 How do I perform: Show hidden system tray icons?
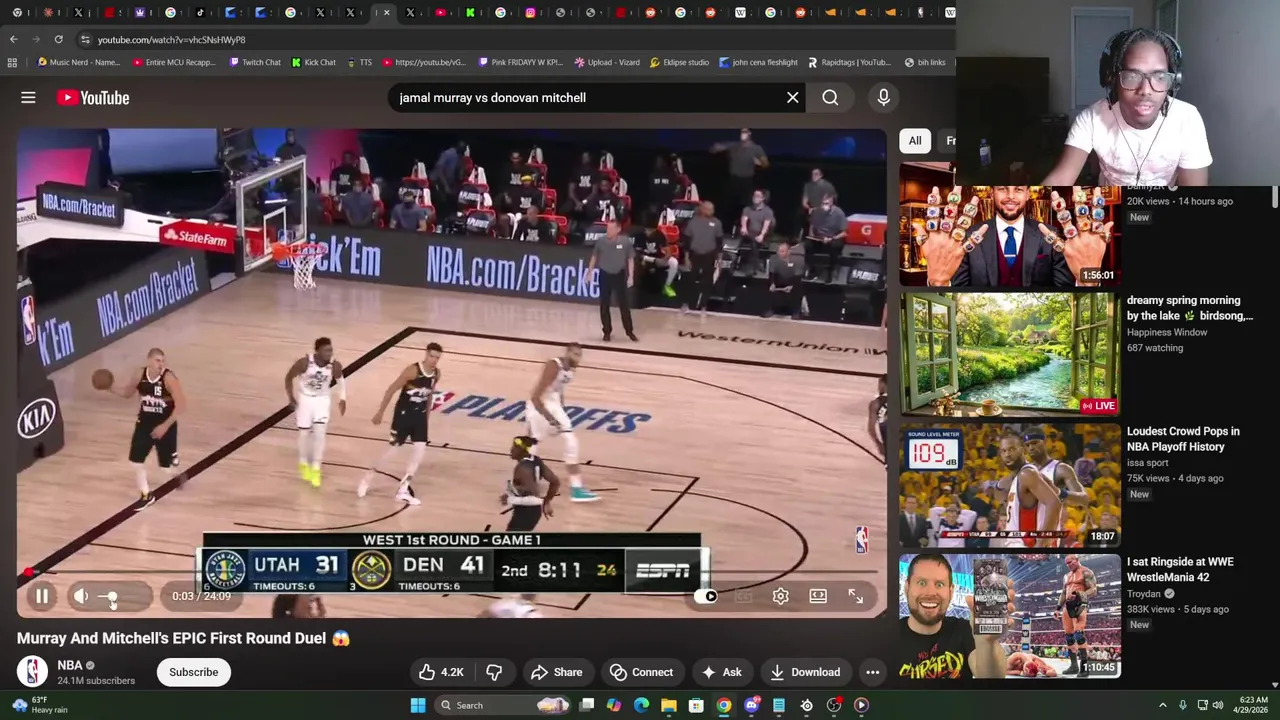pyautogui.click(x=1162, y=705)
